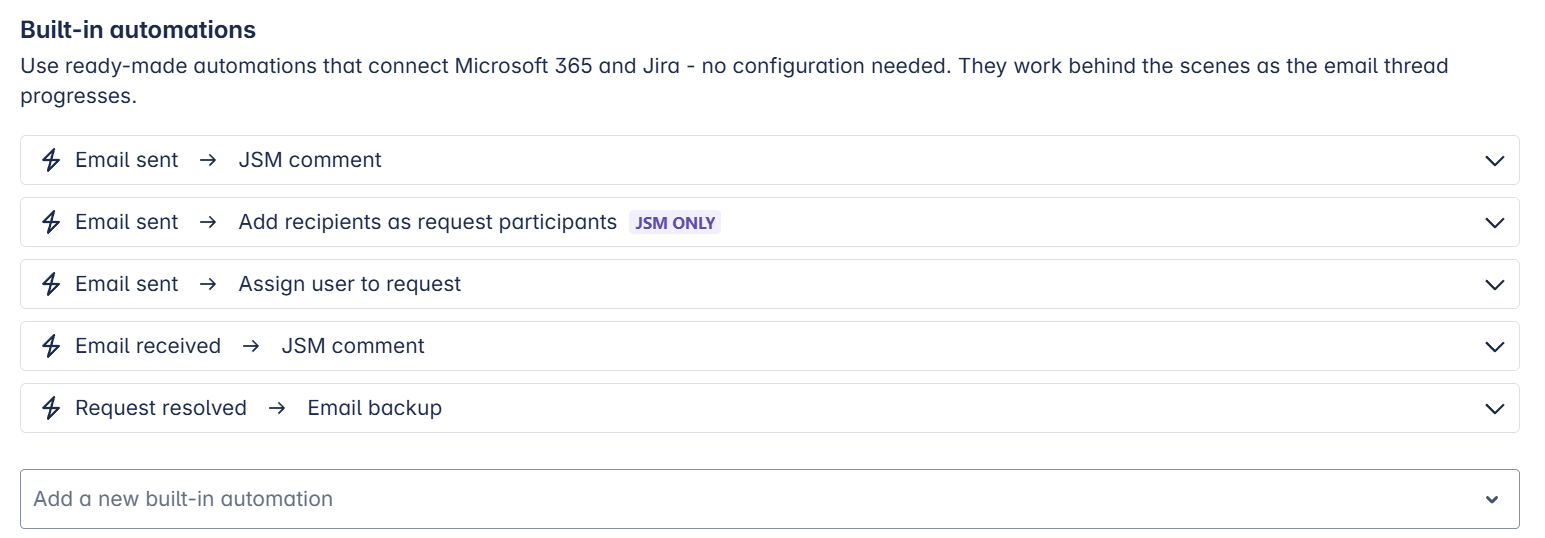Click 'Assign user to request' label
The height and width of the screenshot is (538, 1545).
(x=350, y=284)
